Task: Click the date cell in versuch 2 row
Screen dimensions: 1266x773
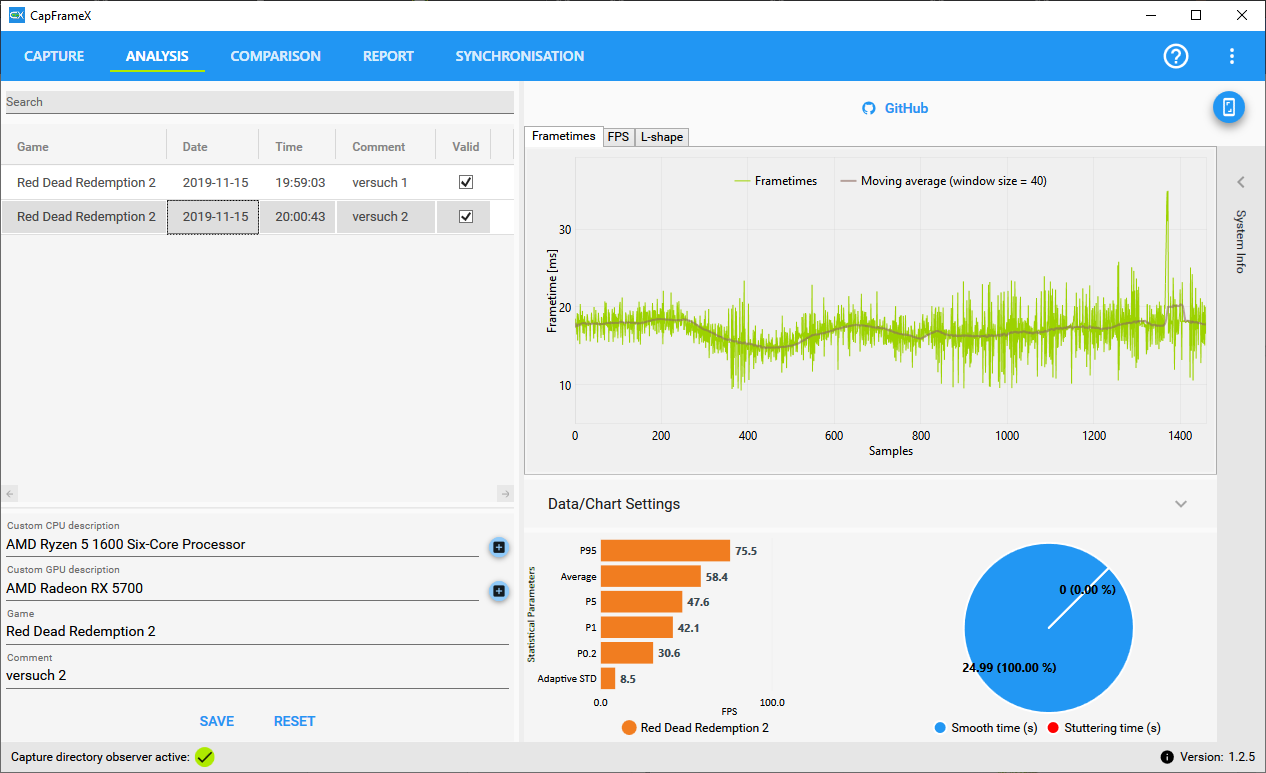Action: [213, 217]
